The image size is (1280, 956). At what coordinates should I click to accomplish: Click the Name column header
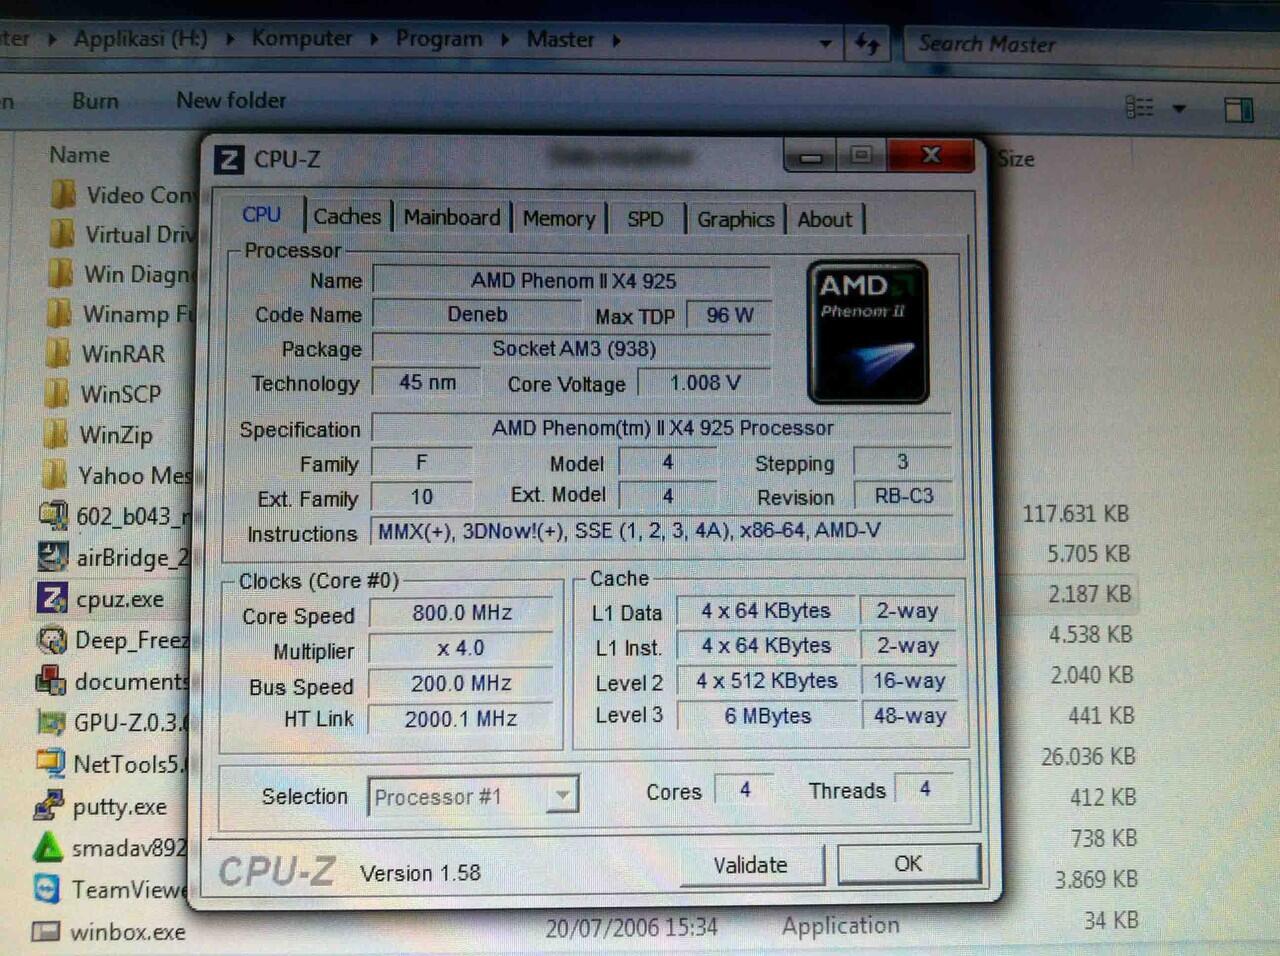coord(80,155)
